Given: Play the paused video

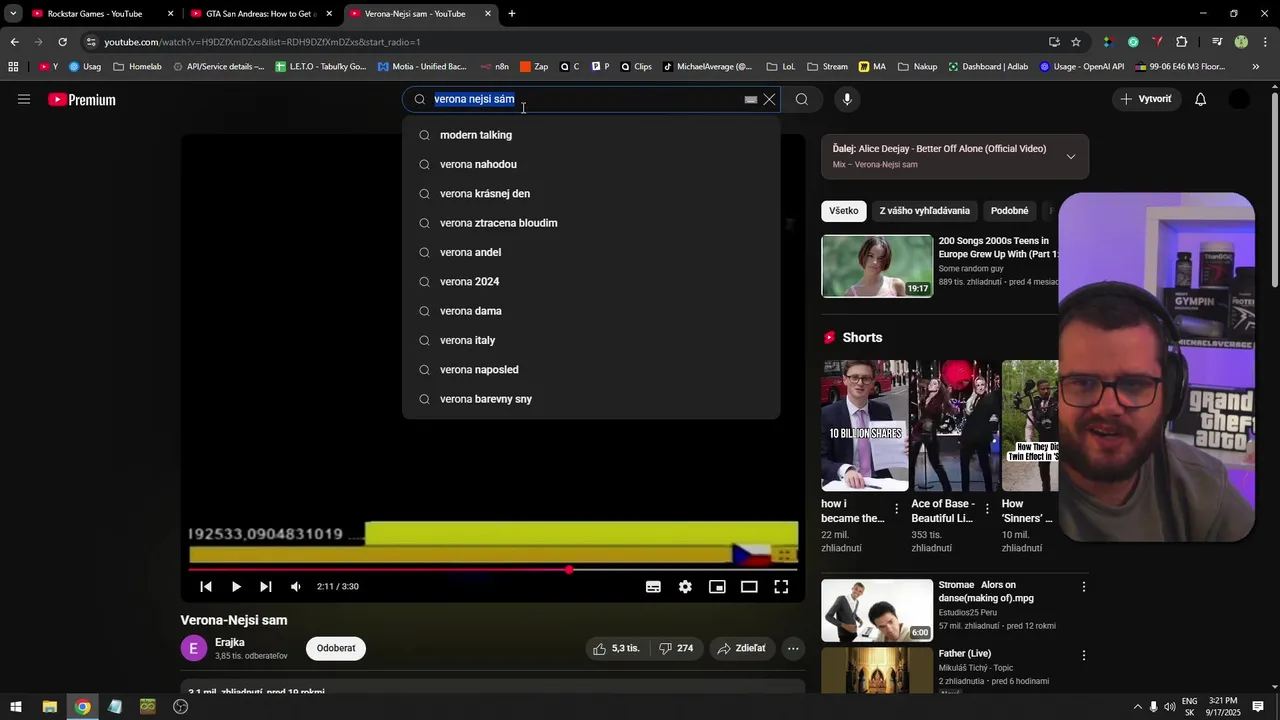Looking at the screenshot, I should (236, 587).
